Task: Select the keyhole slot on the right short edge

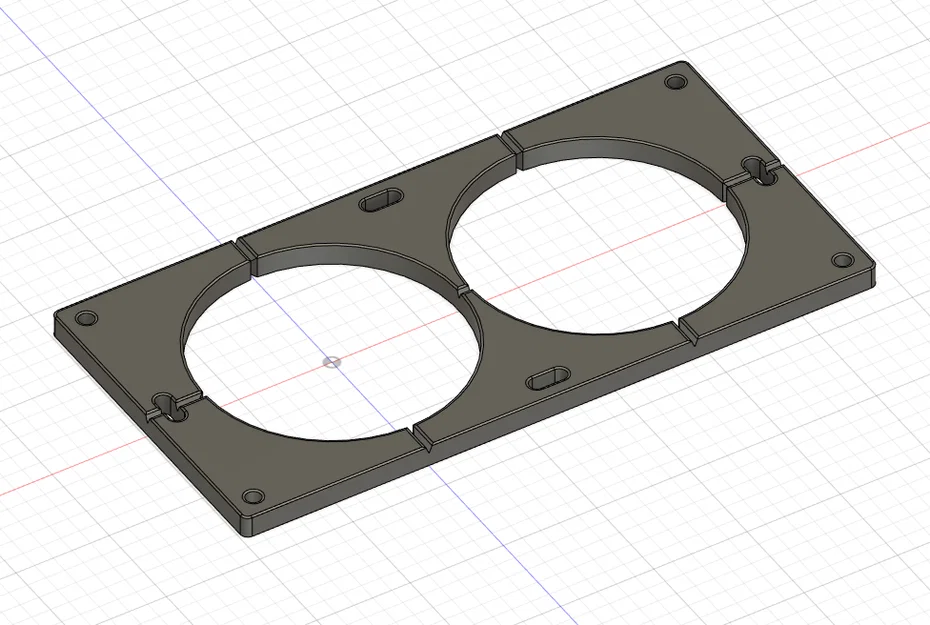Action: tap(759, 169)
